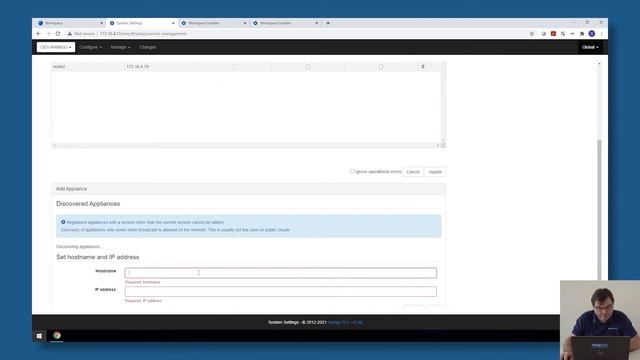Switch to Workspace Installer tab beside new-tab button
640x360 pixels.
click(285, 23)
